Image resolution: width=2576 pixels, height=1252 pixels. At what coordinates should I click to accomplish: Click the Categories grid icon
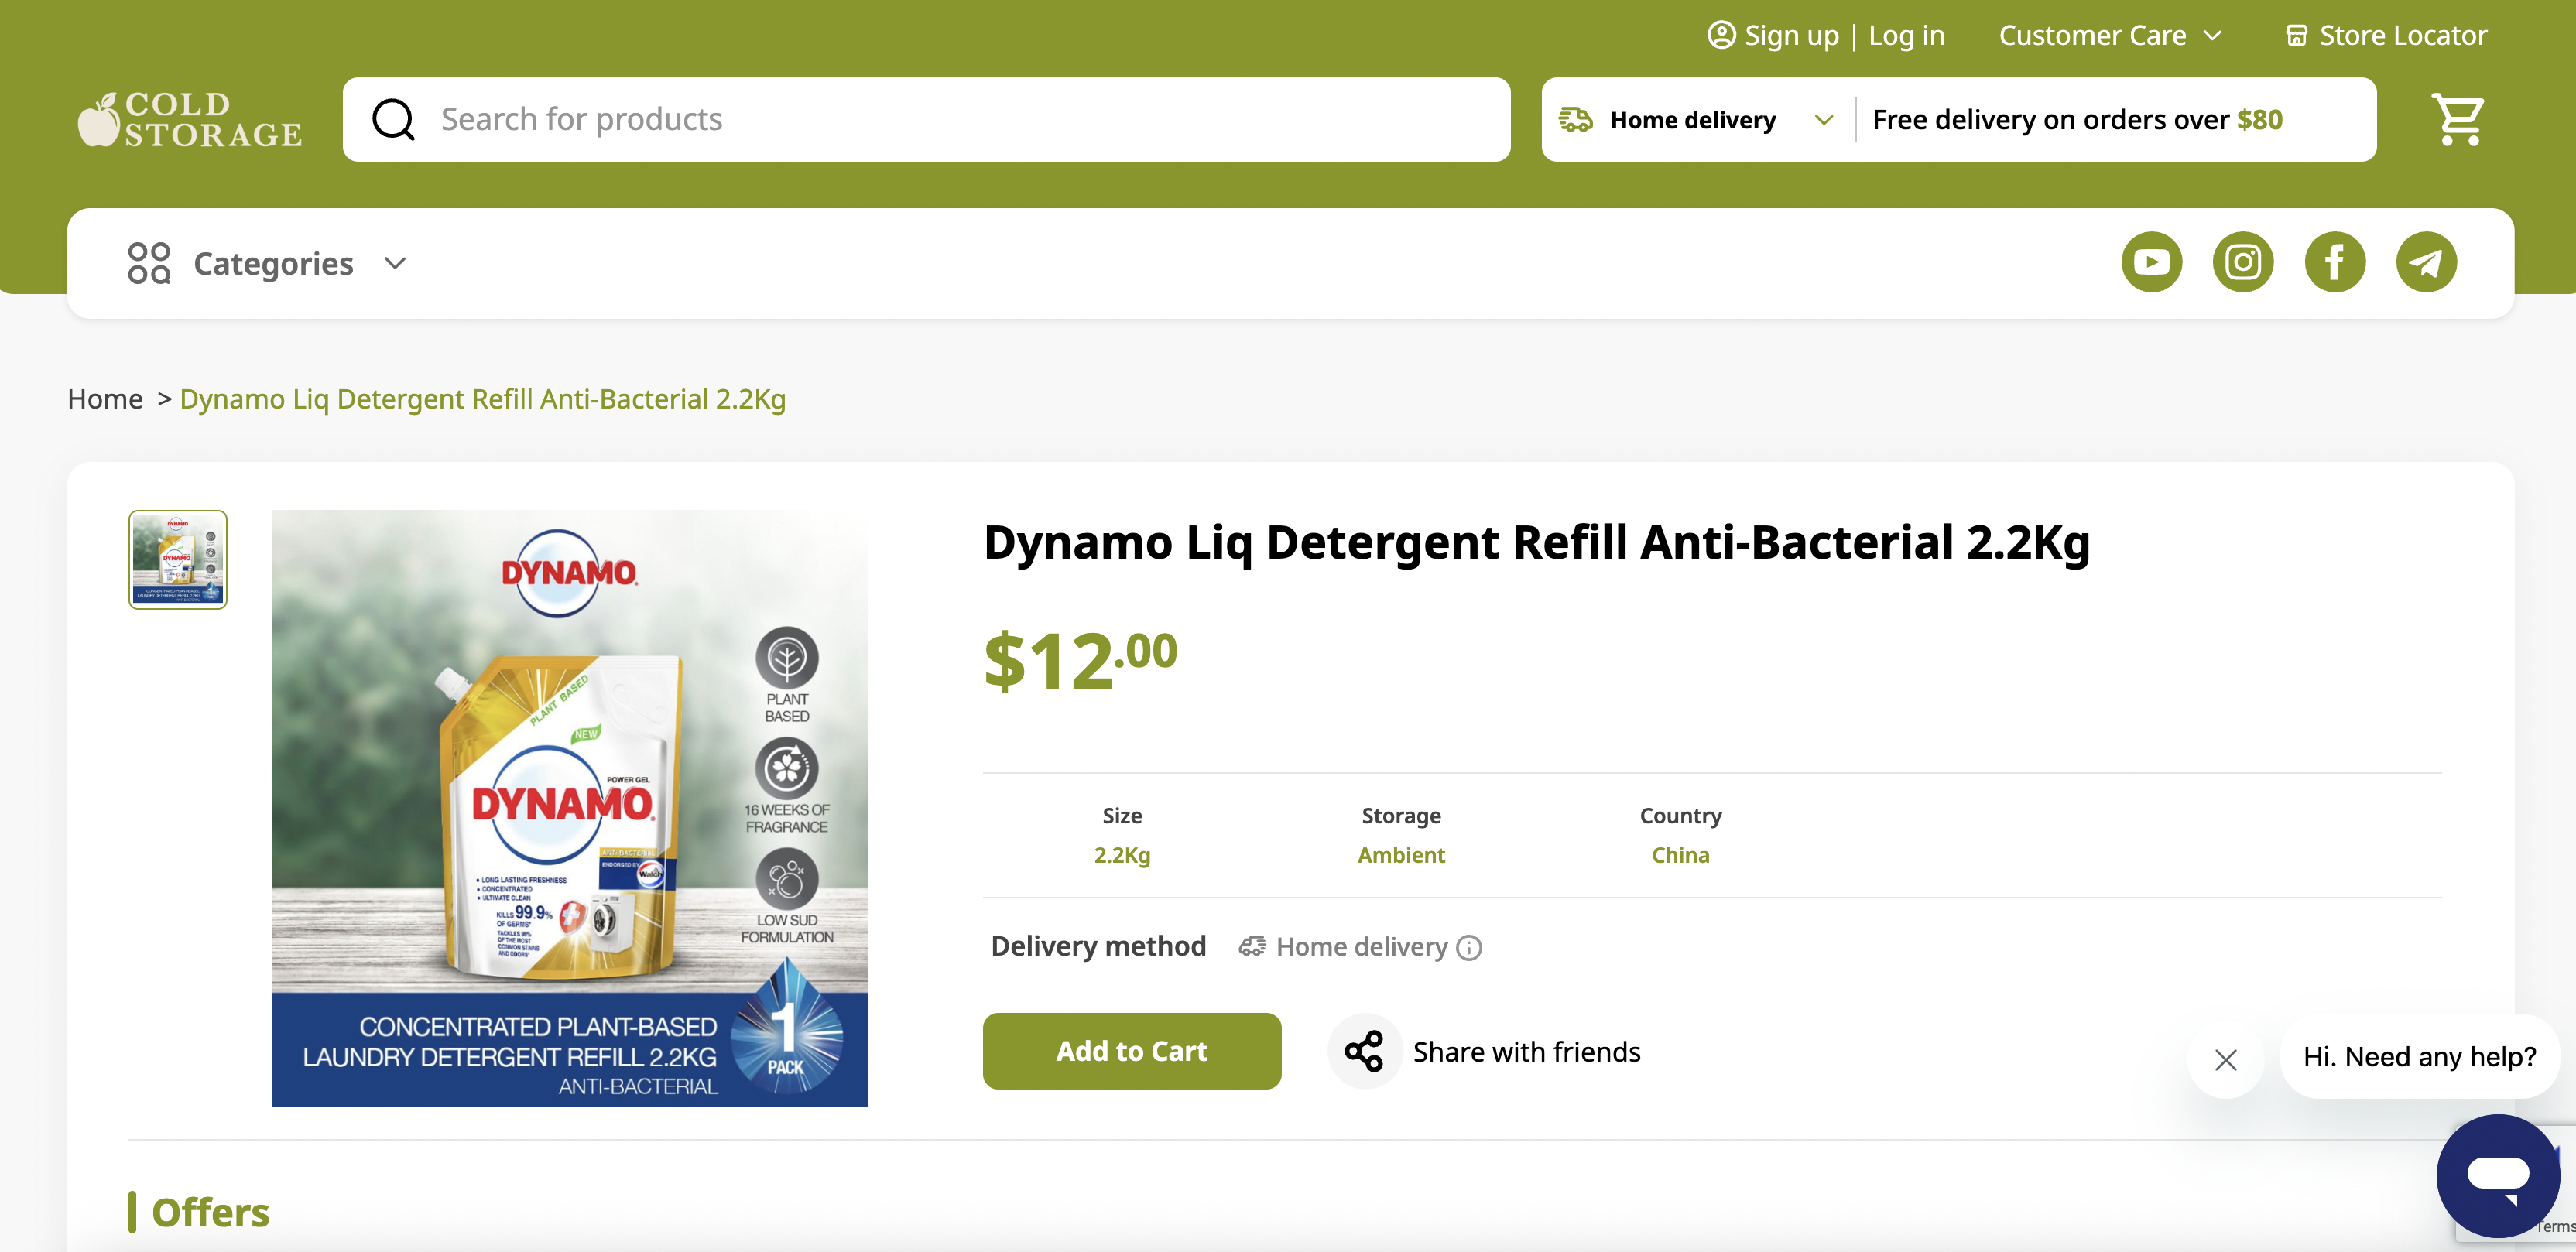pyautogui.click(x=149, y=263)
